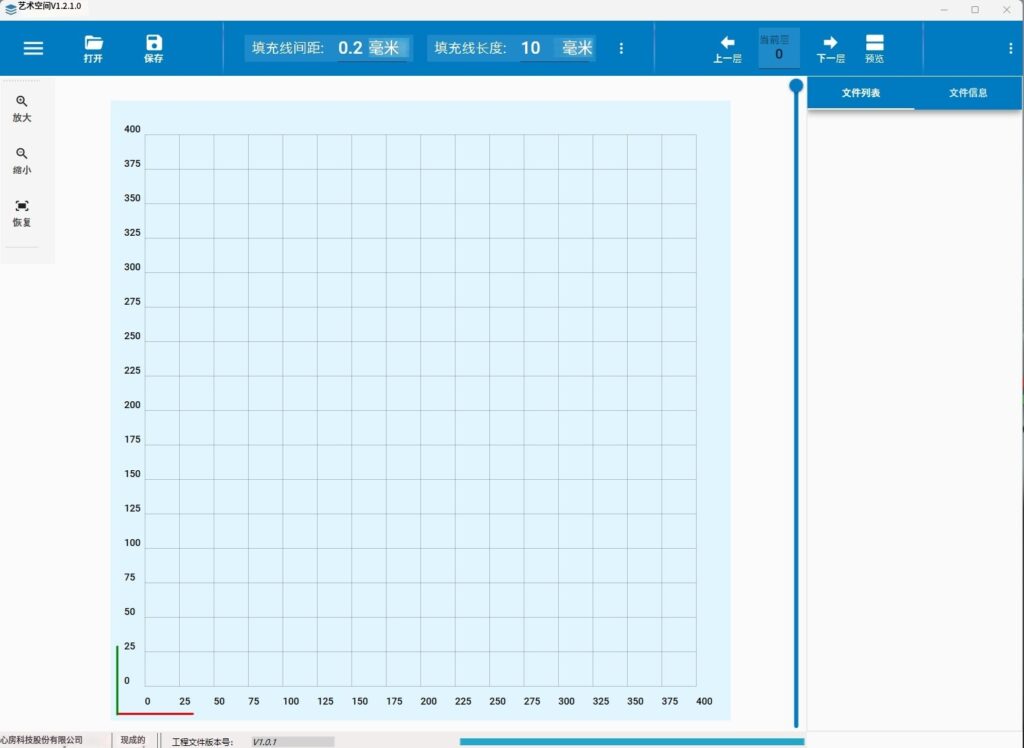1024x748 pixels.
Task: Open the hamburger menu
Action: (x=33, y=48)
